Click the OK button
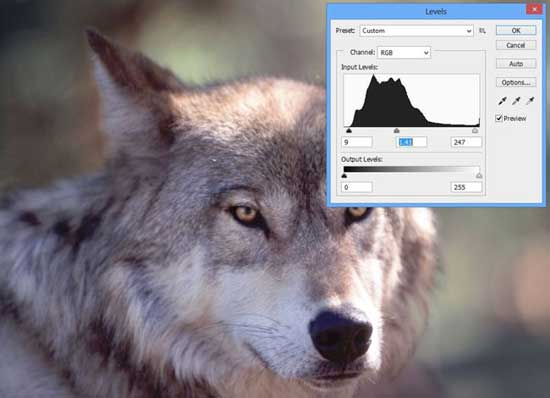 pyautogui.click(x=516, y=31)
